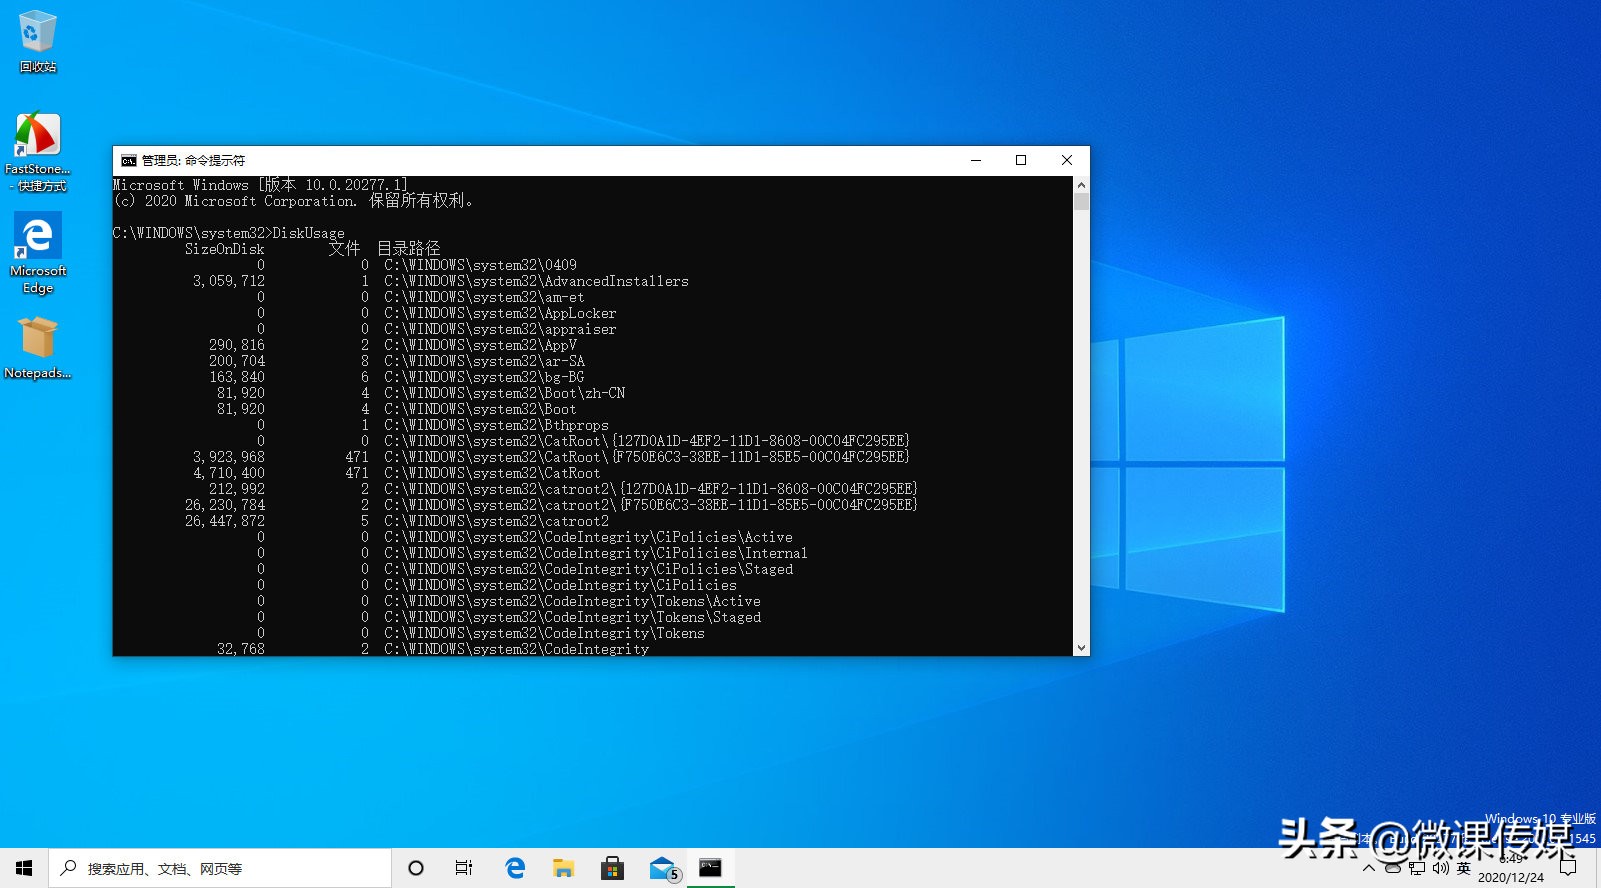Image resolution: width=1601 pixels, height=888 pixels.
Task: Click the system32\AppLocker path line
Action: (500, 313)
